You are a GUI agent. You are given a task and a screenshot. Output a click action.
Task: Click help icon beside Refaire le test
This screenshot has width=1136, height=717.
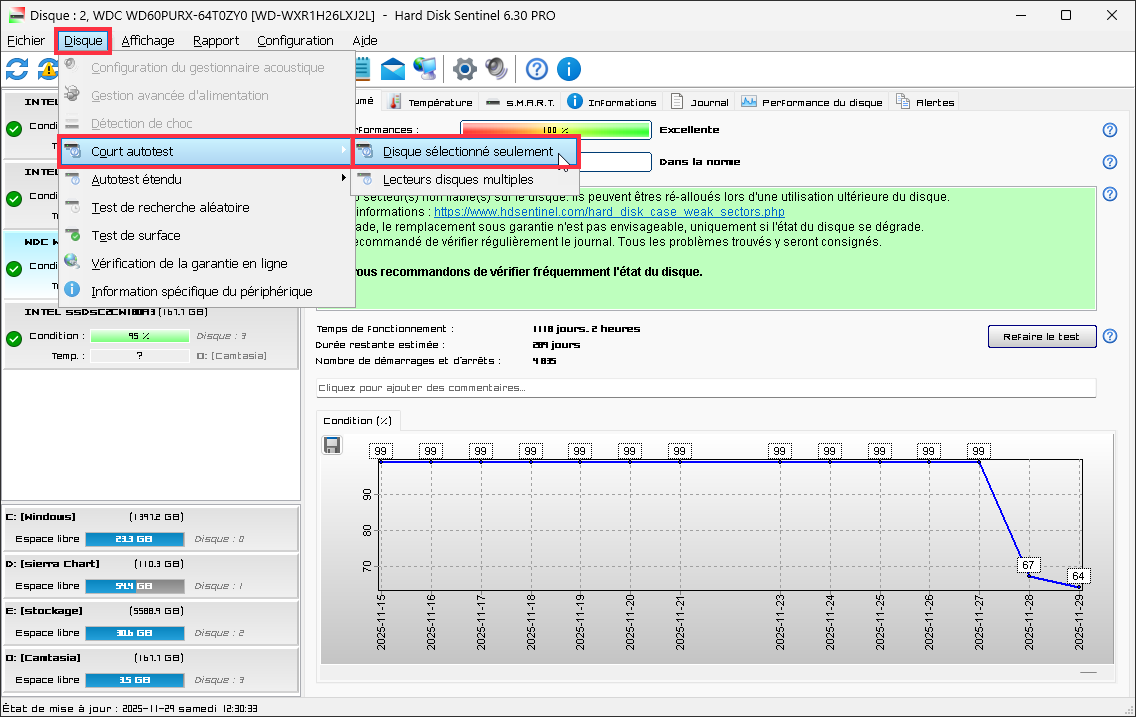1109,337
